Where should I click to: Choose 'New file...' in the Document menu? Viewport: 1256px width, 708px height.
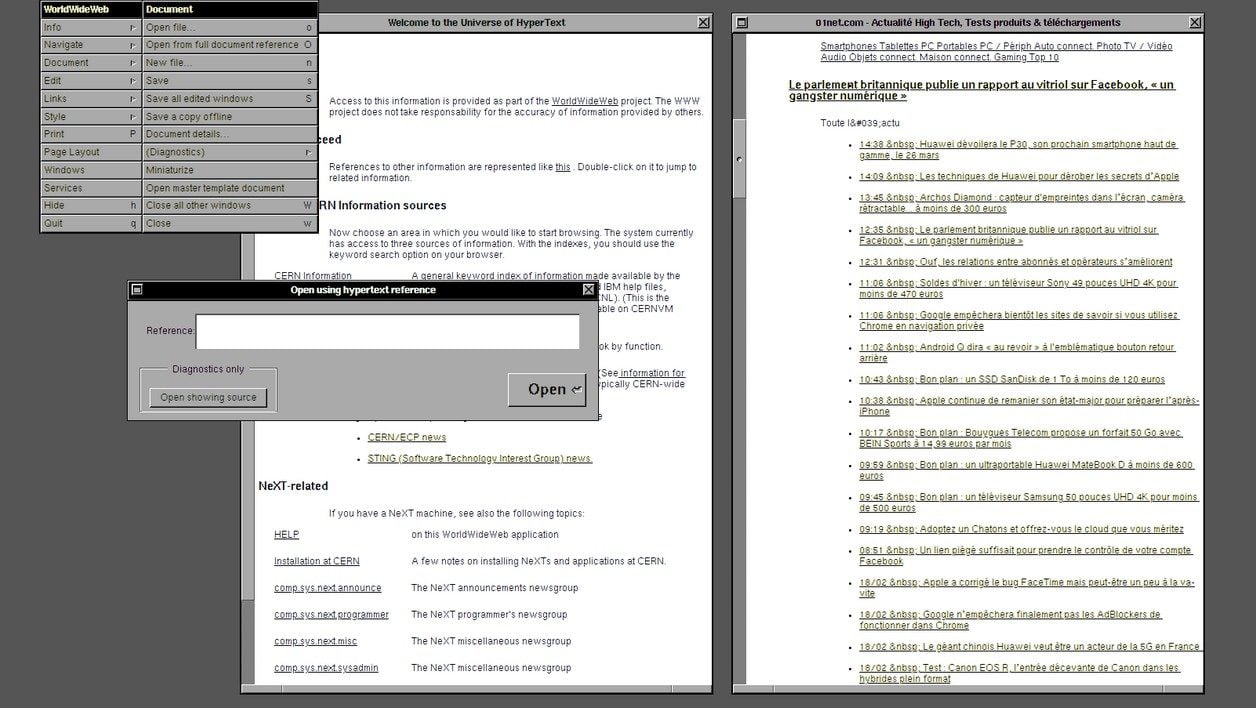(230, 63)
